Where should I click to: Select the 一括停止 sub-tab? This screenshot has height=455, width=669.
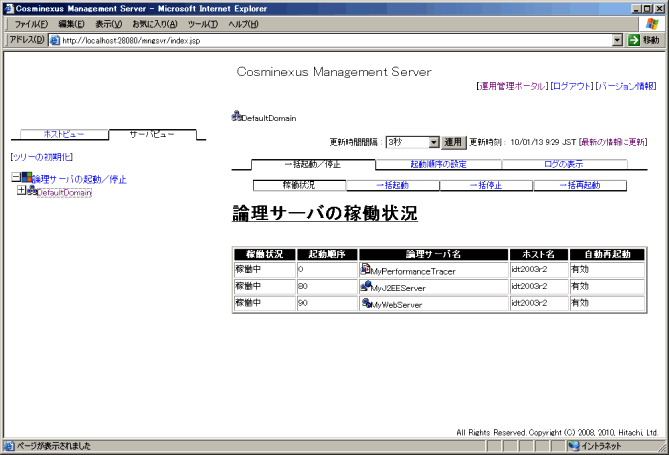(x=486, y=185)
